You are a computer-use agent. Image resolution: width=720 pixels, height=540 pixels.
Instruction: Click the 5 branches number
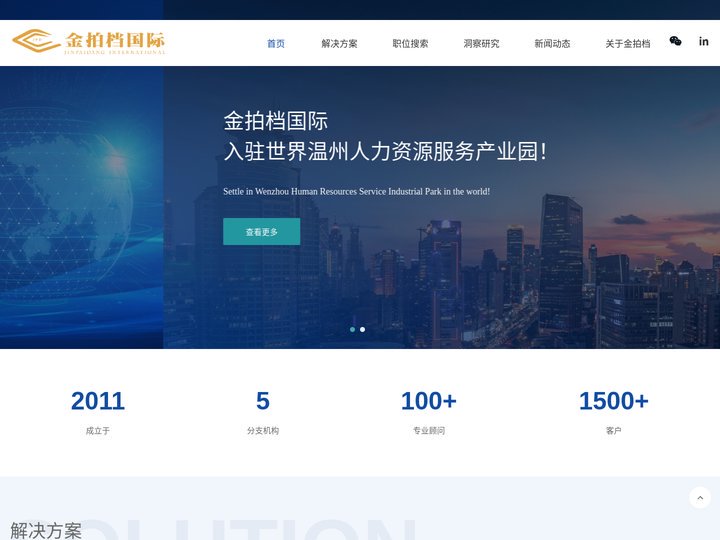coord(263,401)
